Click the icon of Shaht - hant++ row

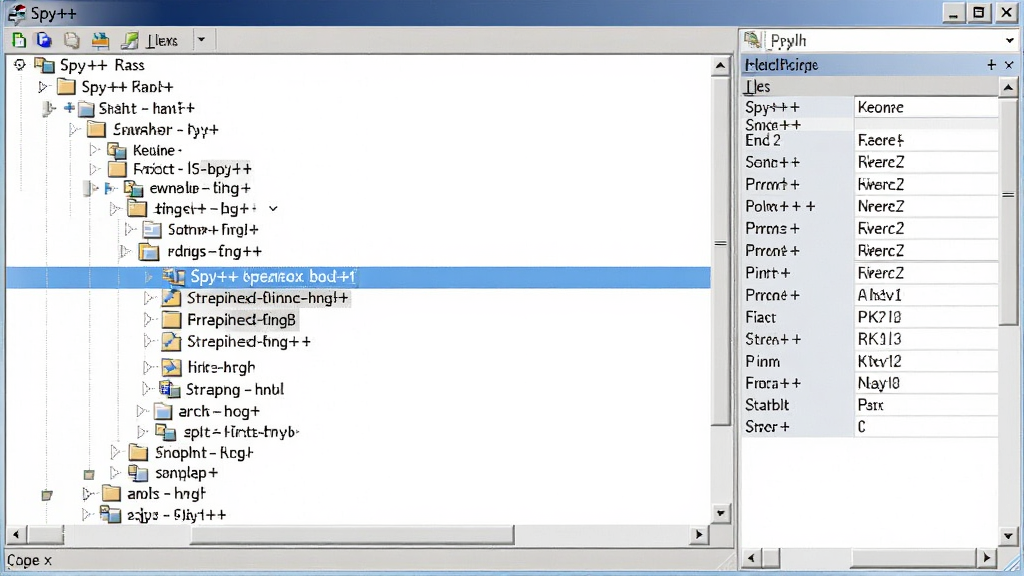pos(86,108)
